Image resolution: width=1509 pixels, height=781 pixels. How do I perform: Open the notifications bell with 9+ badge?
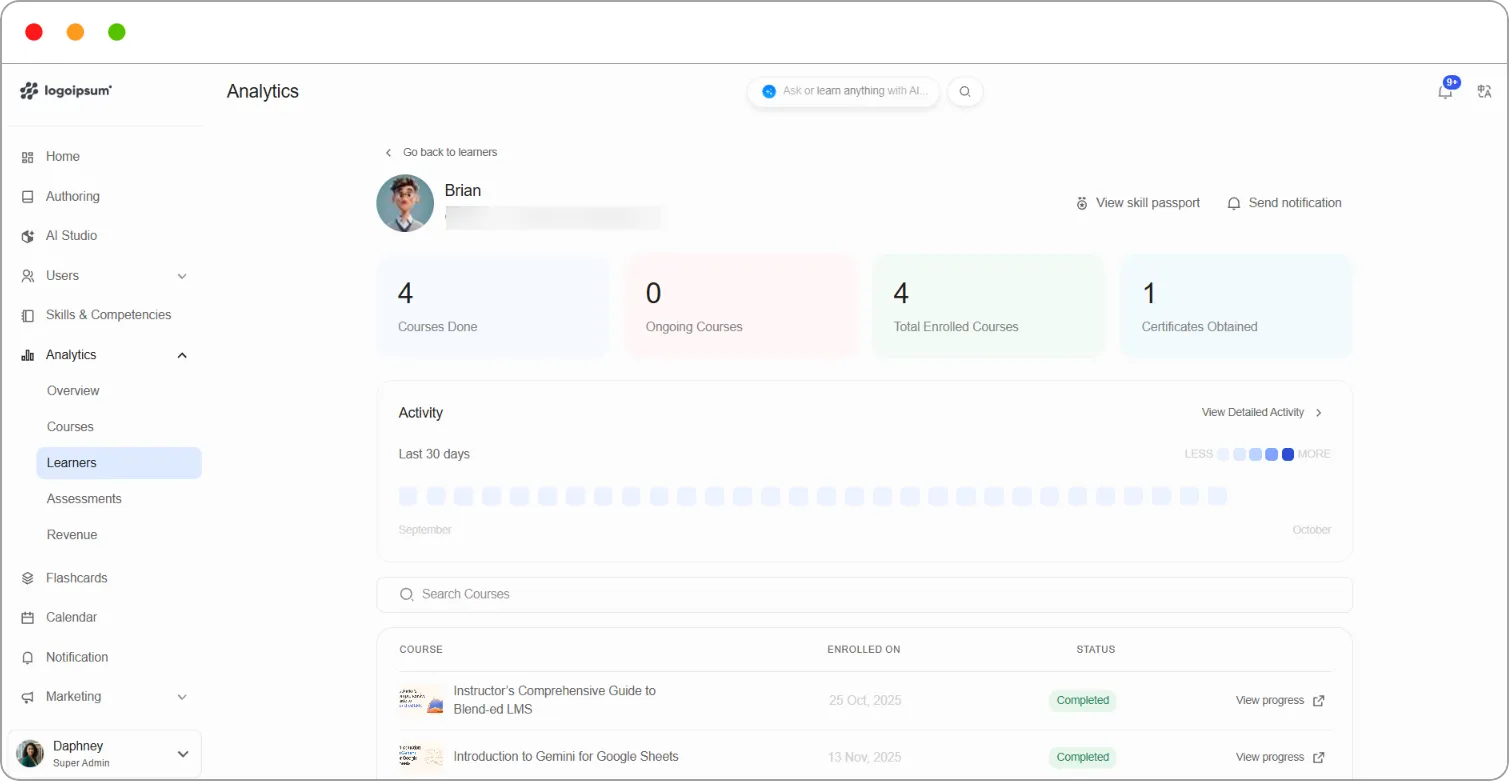1446,91
